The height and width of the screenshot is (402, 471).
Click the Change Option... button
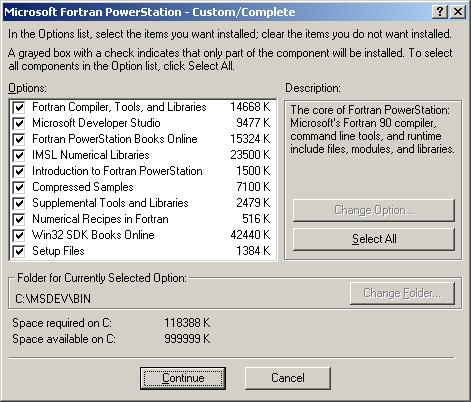tap(374, 210)
